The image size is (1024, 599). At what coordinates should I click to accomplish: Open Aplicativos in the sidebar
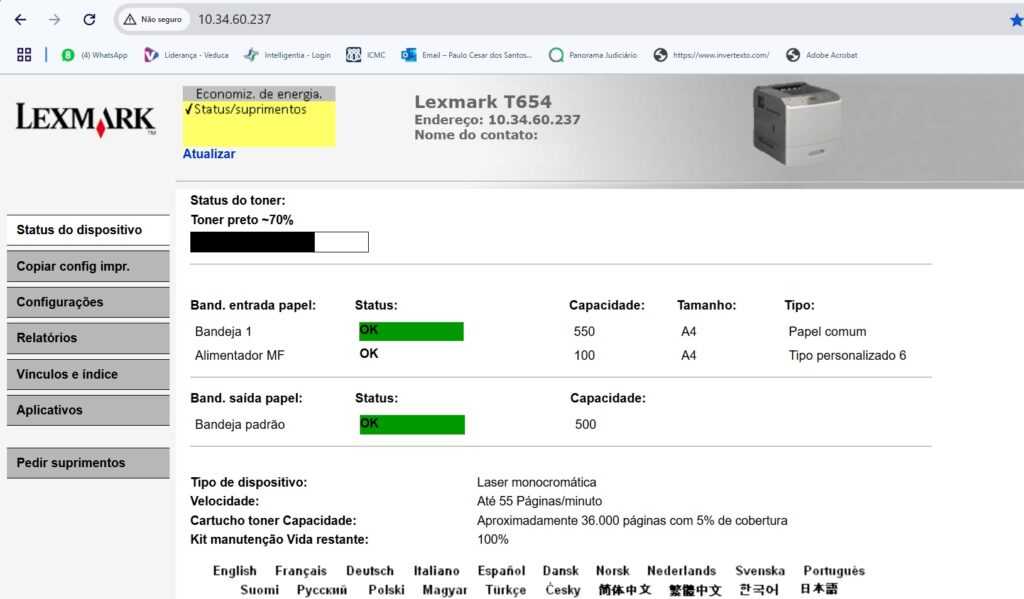88,410
